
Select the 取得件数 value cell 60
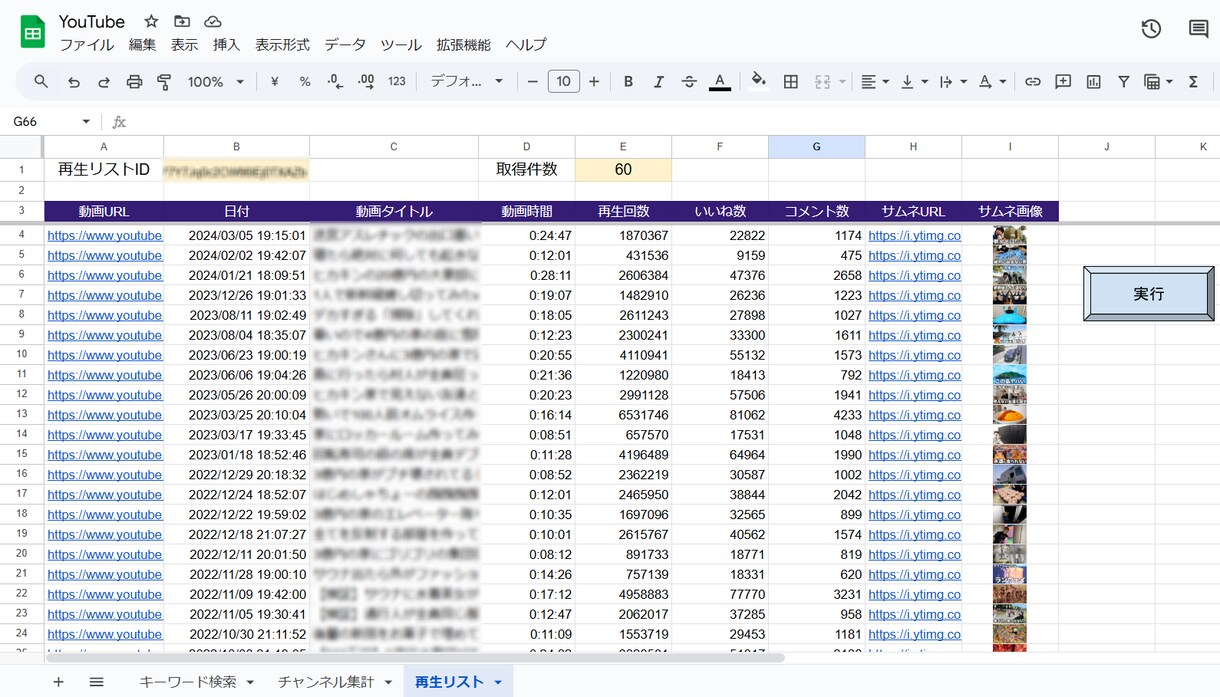[x=623, y=170]
